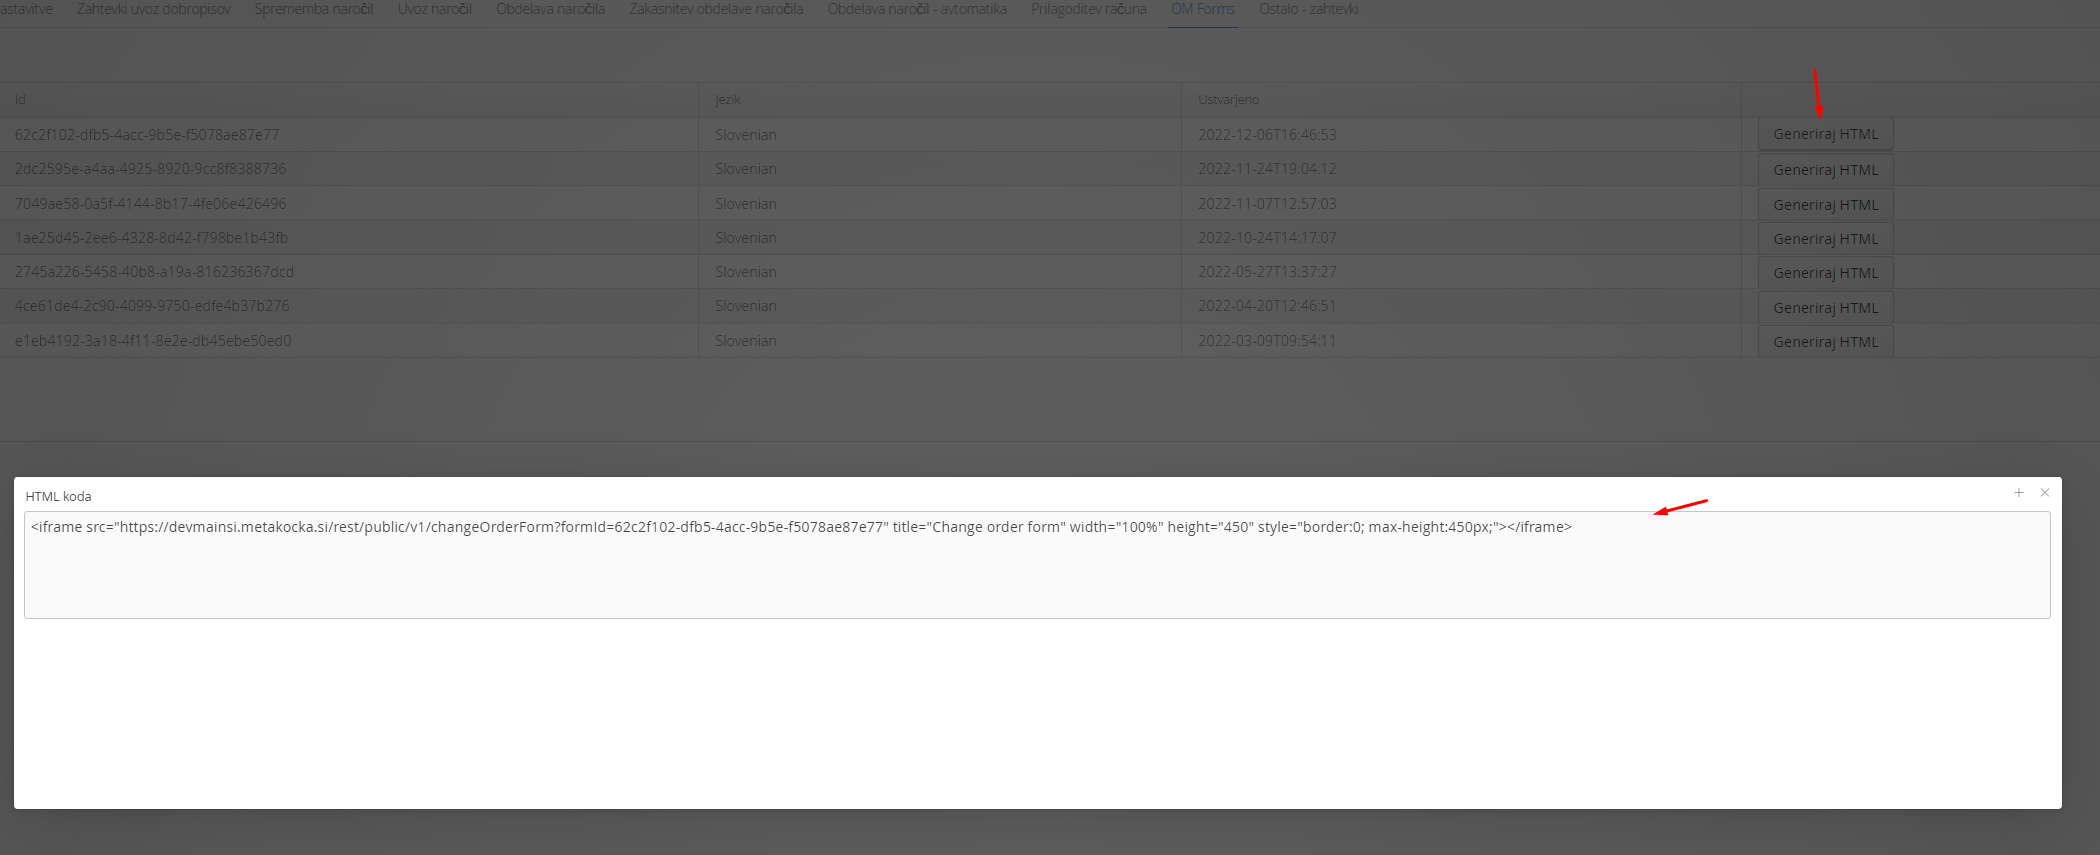Switch to Obdelava naročil - avtomatika tab
The width and height of the screenshot is (2100, 855).
[917, 9]
